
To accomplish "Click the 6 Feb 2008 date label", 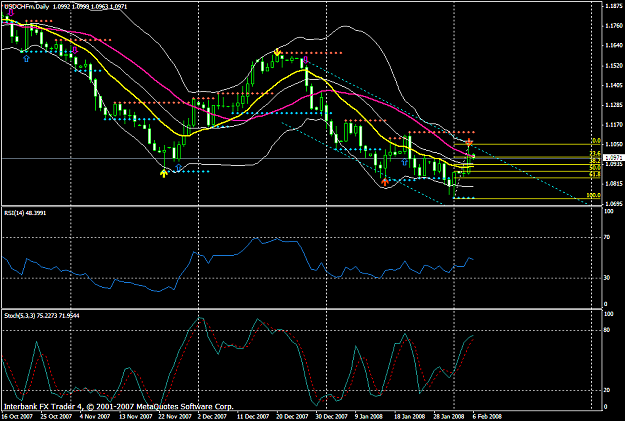I will click(487, 417).
